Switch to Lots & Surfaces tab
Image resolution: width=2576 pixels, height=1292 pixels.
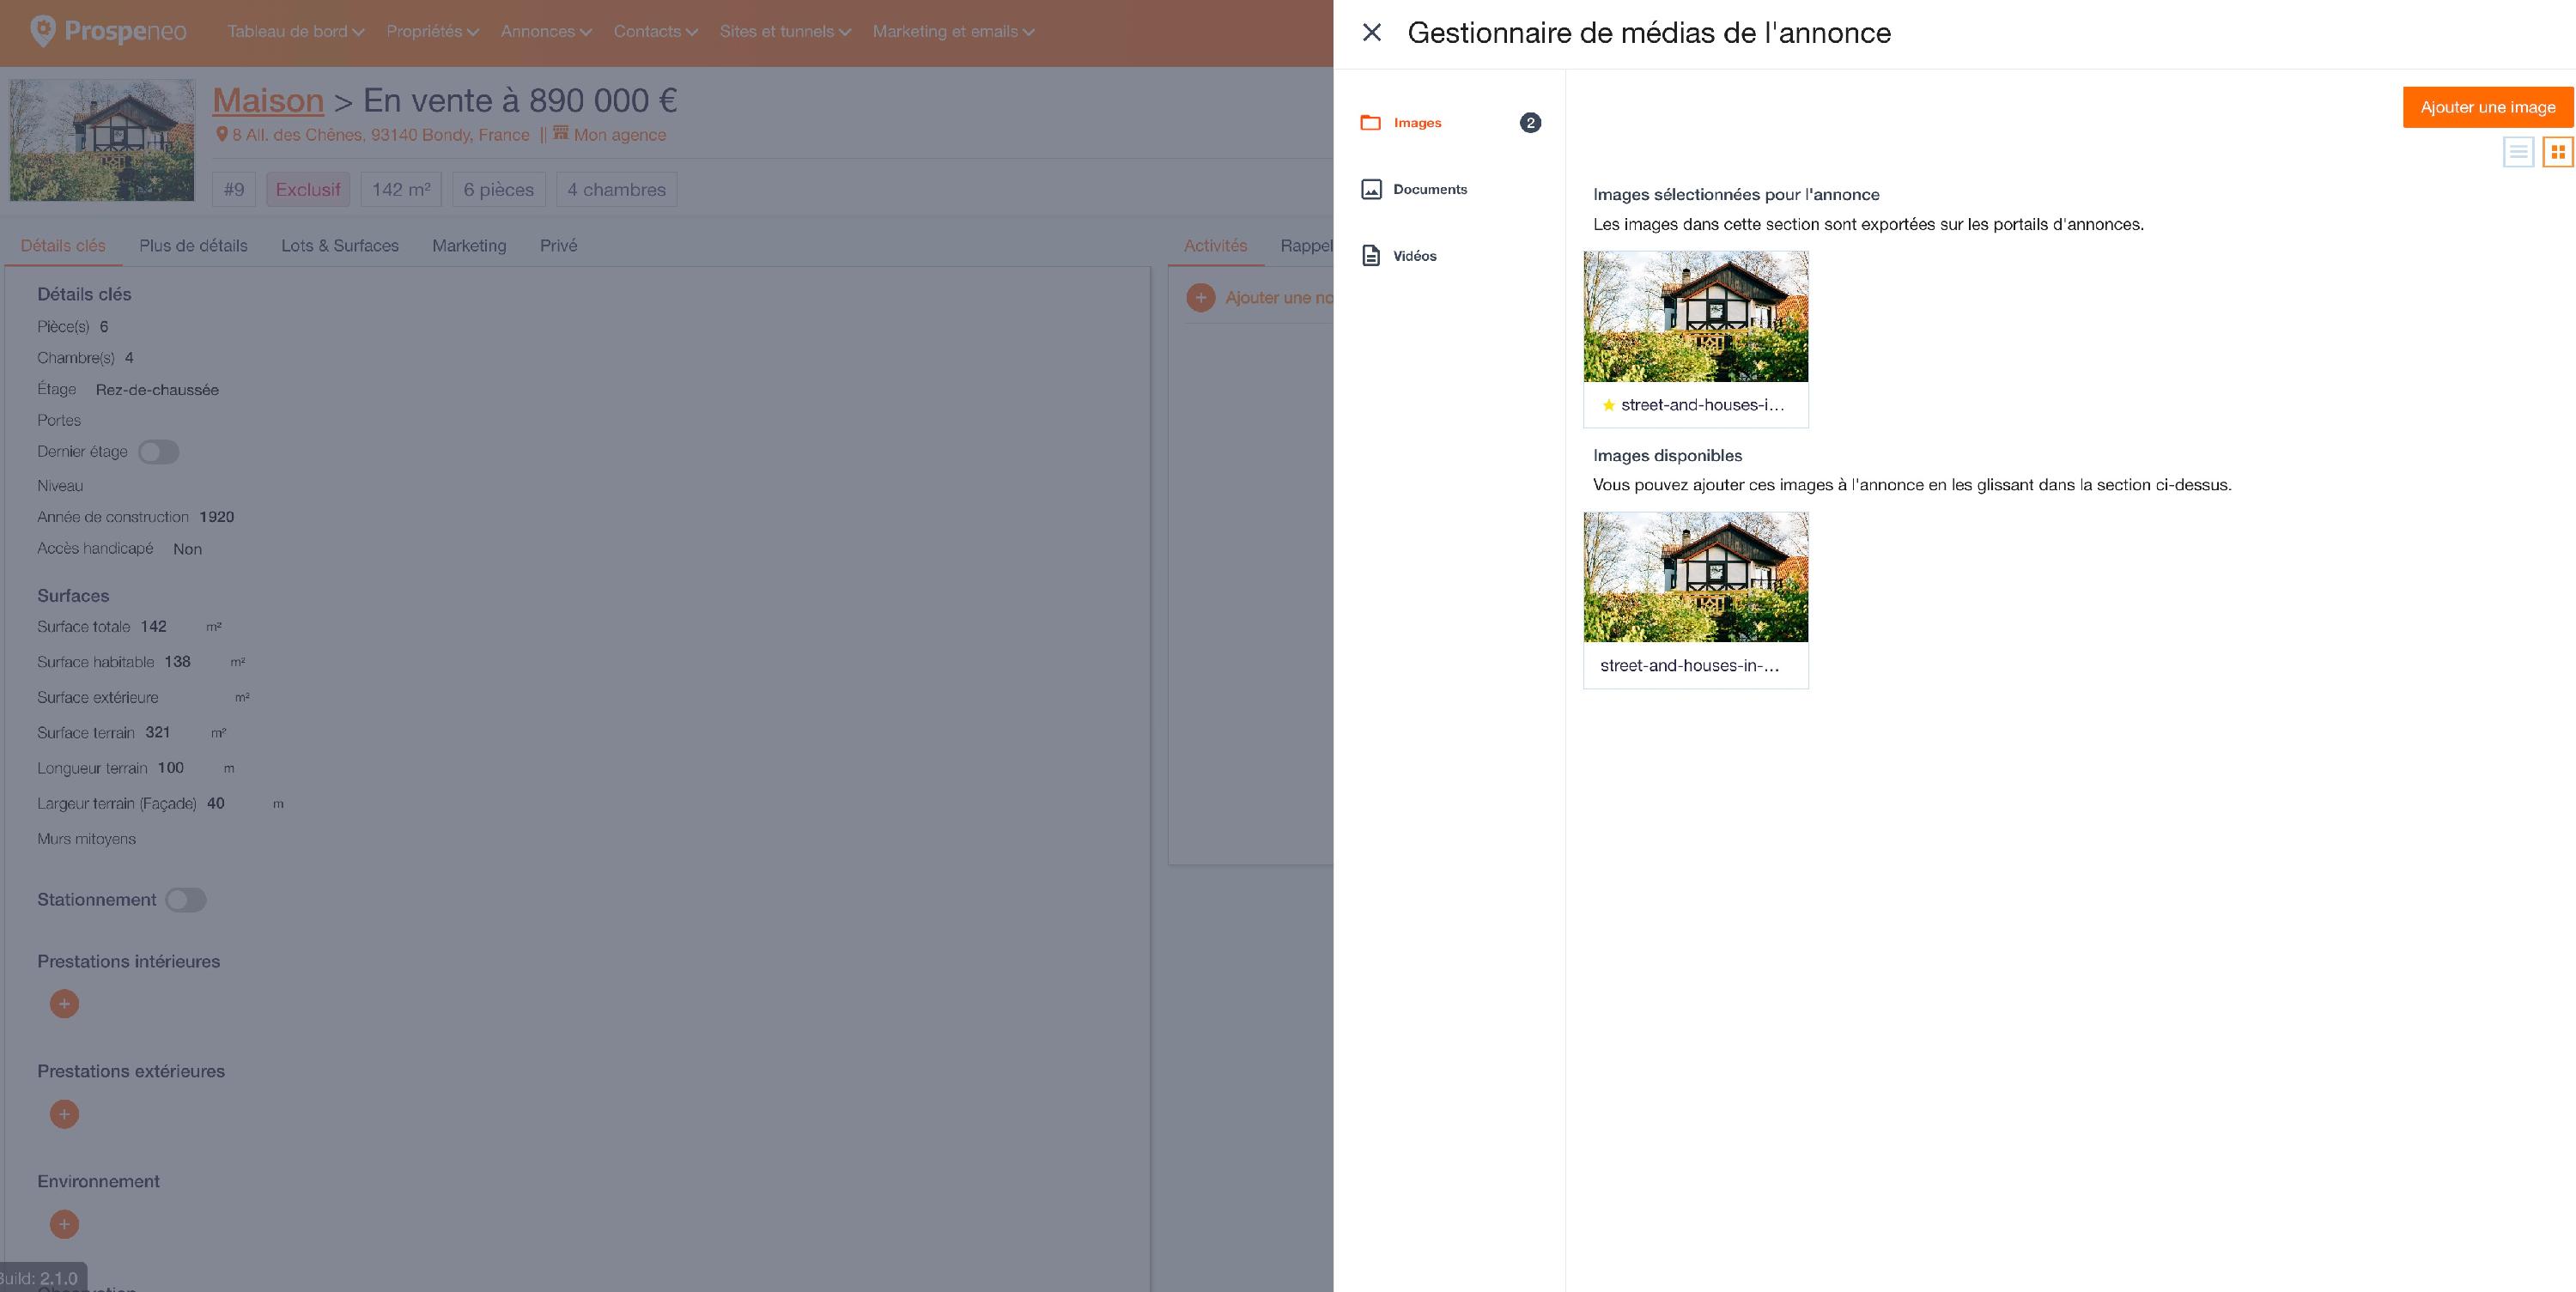coord(340,246)
